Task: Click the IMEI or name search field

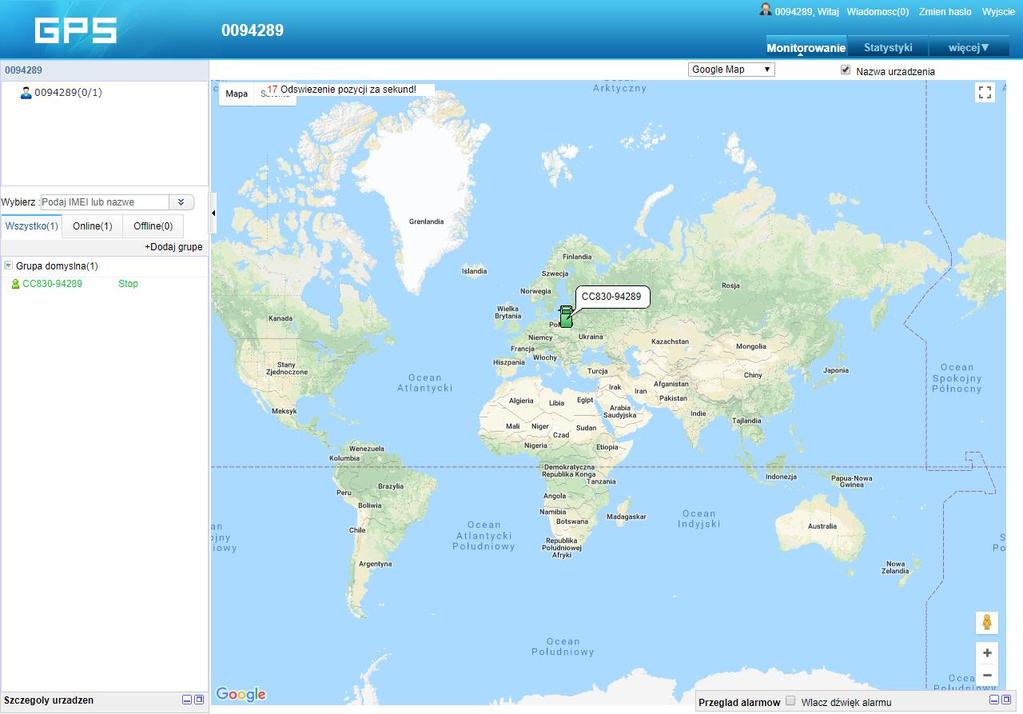Action: coord(104,202)
